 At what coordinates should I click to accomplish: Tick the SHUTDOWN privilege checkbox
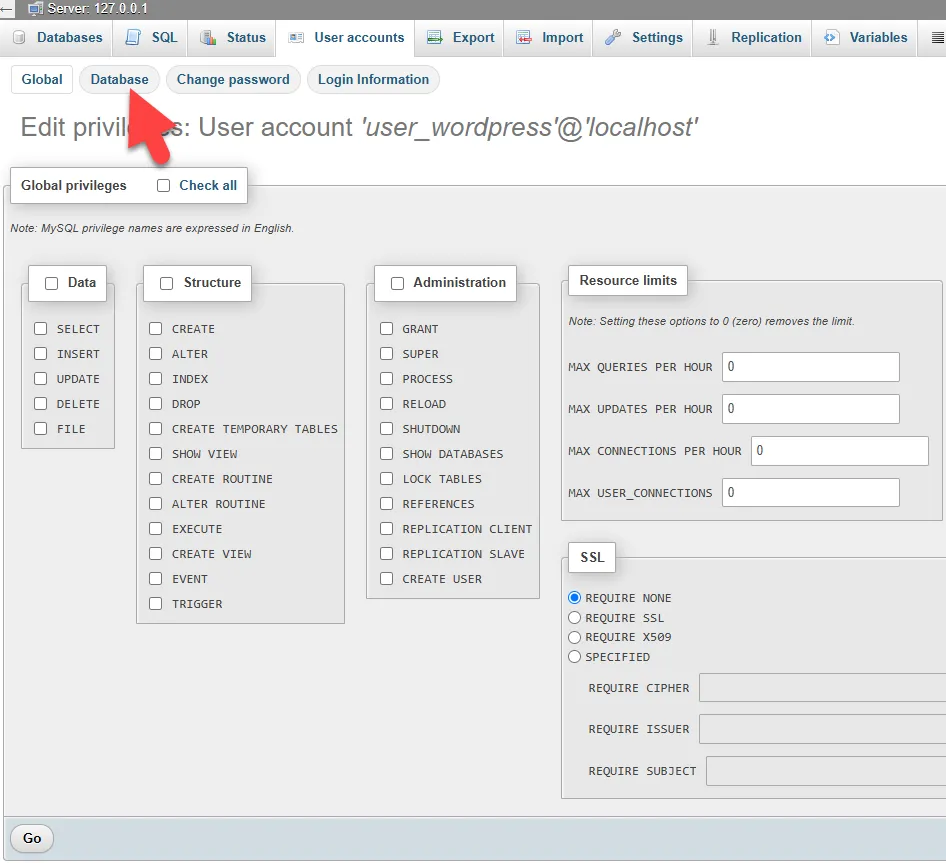pos(386,428)
